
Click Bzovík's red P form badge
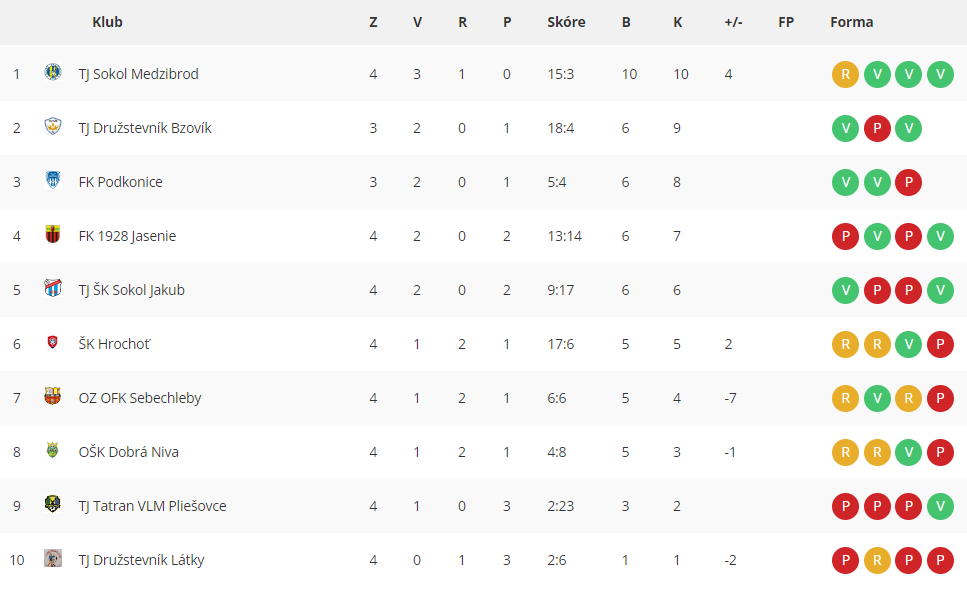[877, 128]
